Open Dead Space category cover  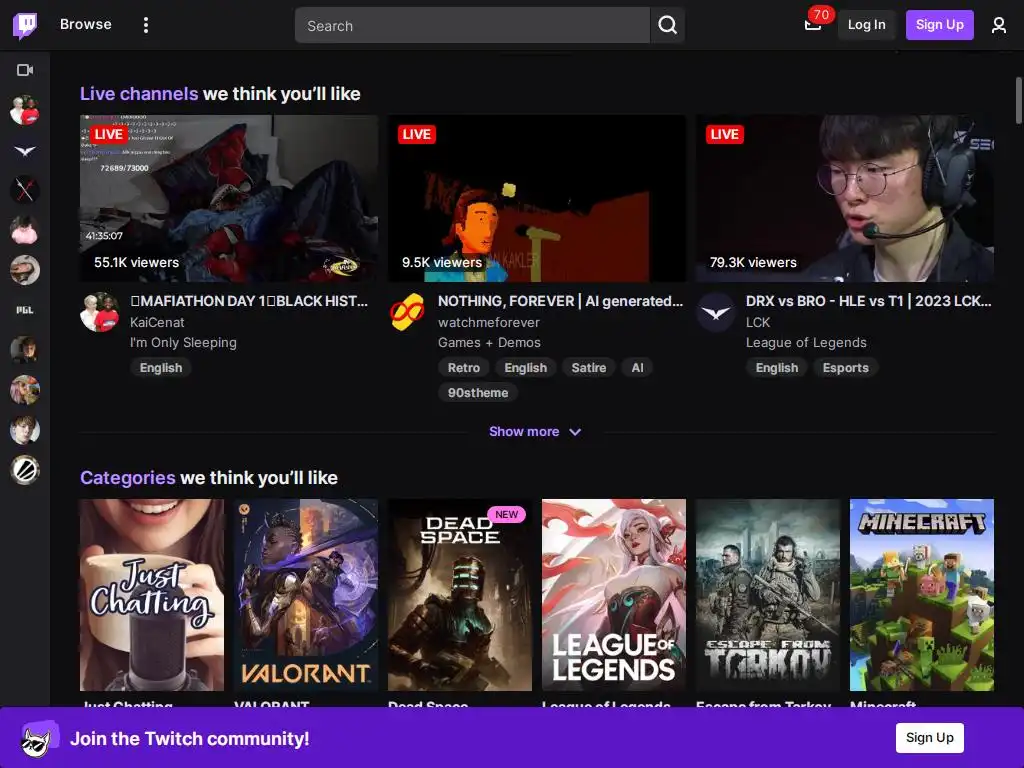460,595
